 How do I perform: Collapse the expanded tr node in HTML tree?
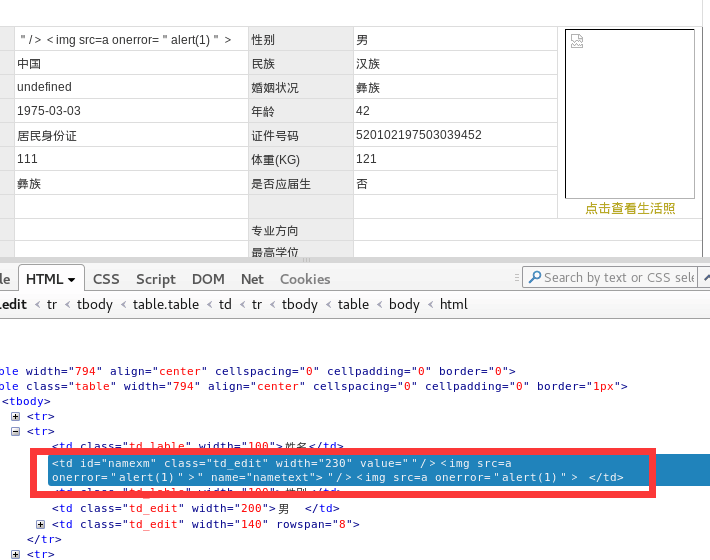16,431
